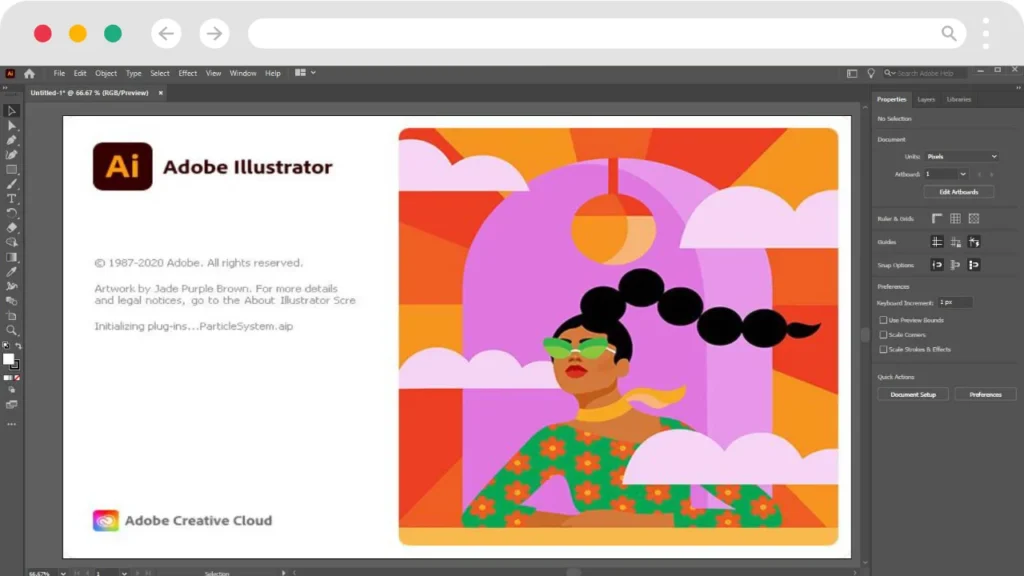
Task: Open the File menu
Action: [59, 73]
